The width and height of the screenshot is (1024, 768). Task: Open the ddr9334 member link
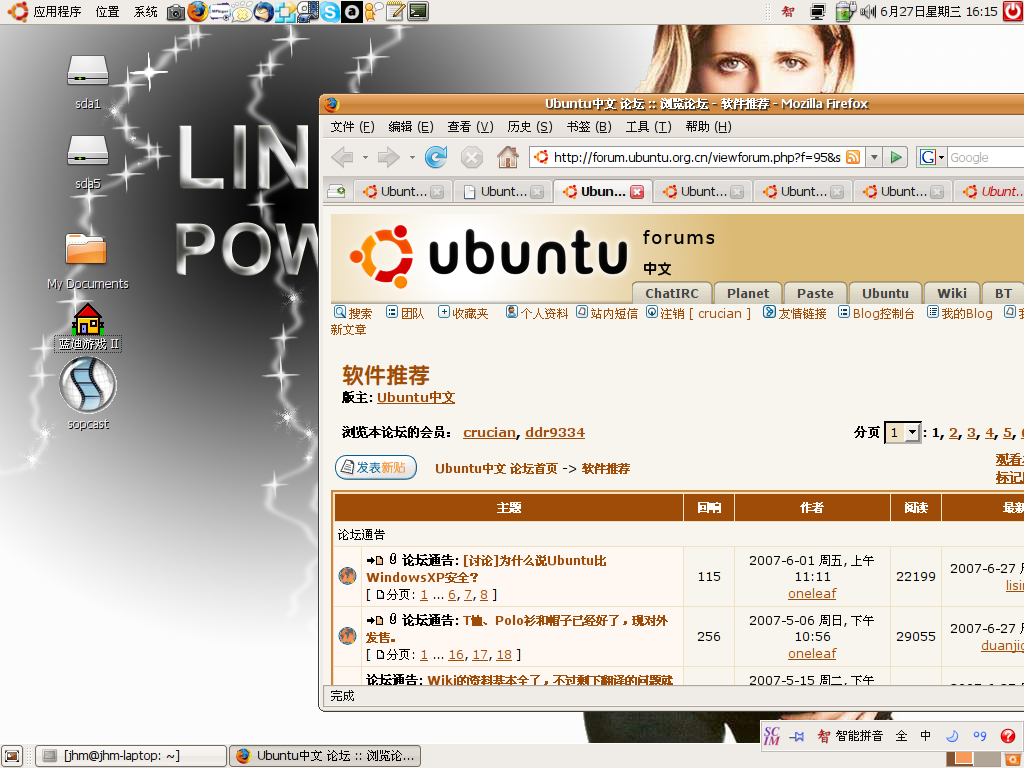555,432
